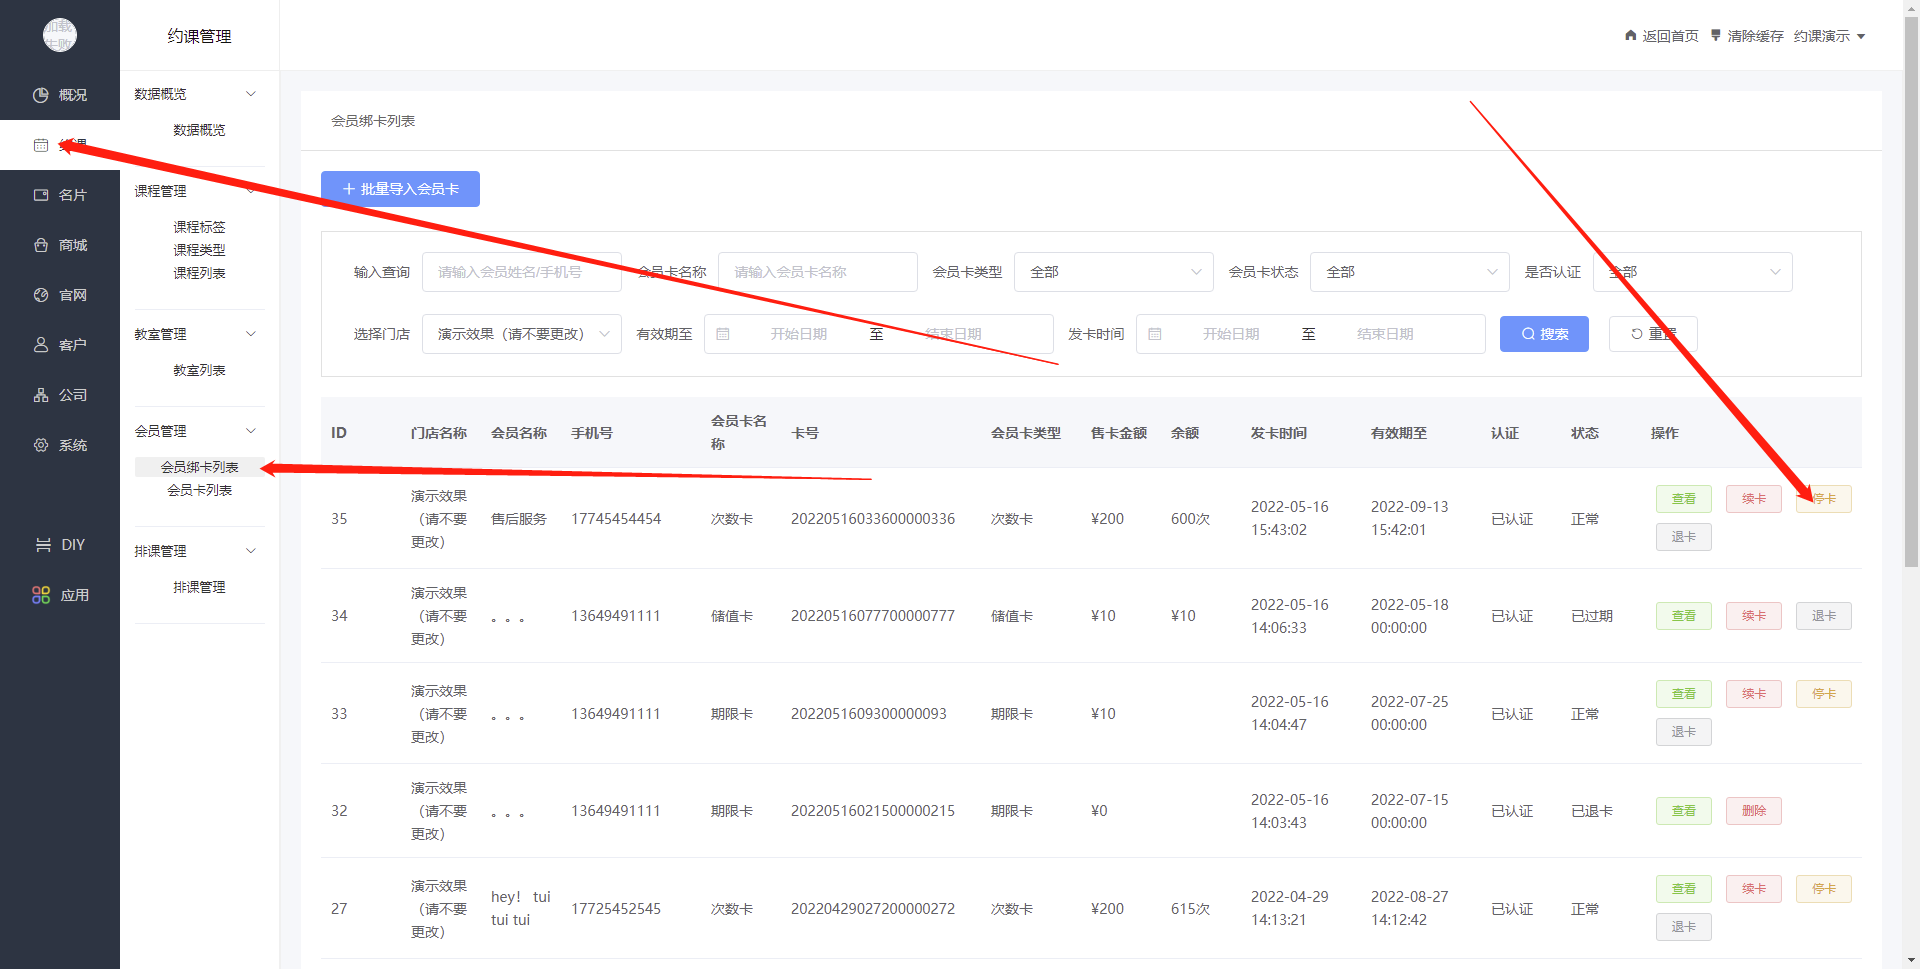Click 停卡 for card ID 27
The width and height of the screenshot is (1920, 969).
[x=1824, y=889]
